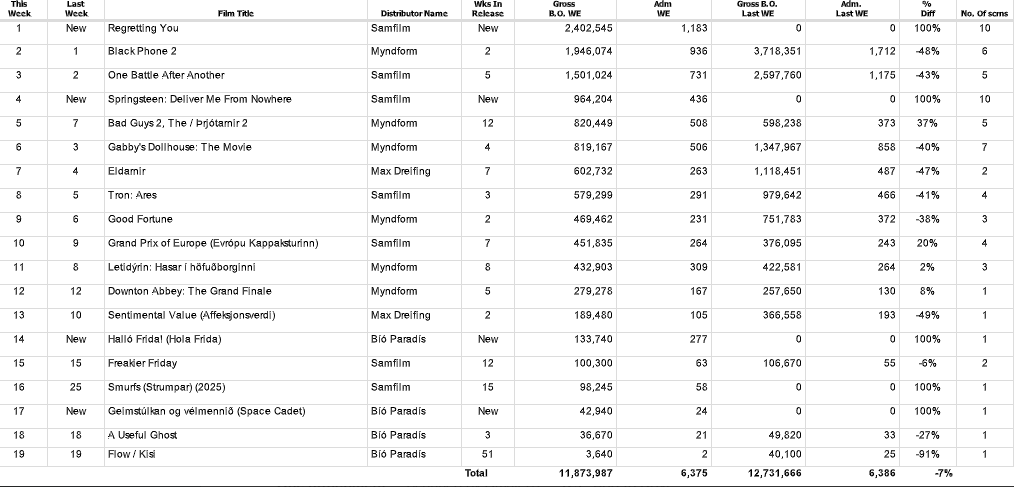Click the Wks In Release column header

[488, 9]
